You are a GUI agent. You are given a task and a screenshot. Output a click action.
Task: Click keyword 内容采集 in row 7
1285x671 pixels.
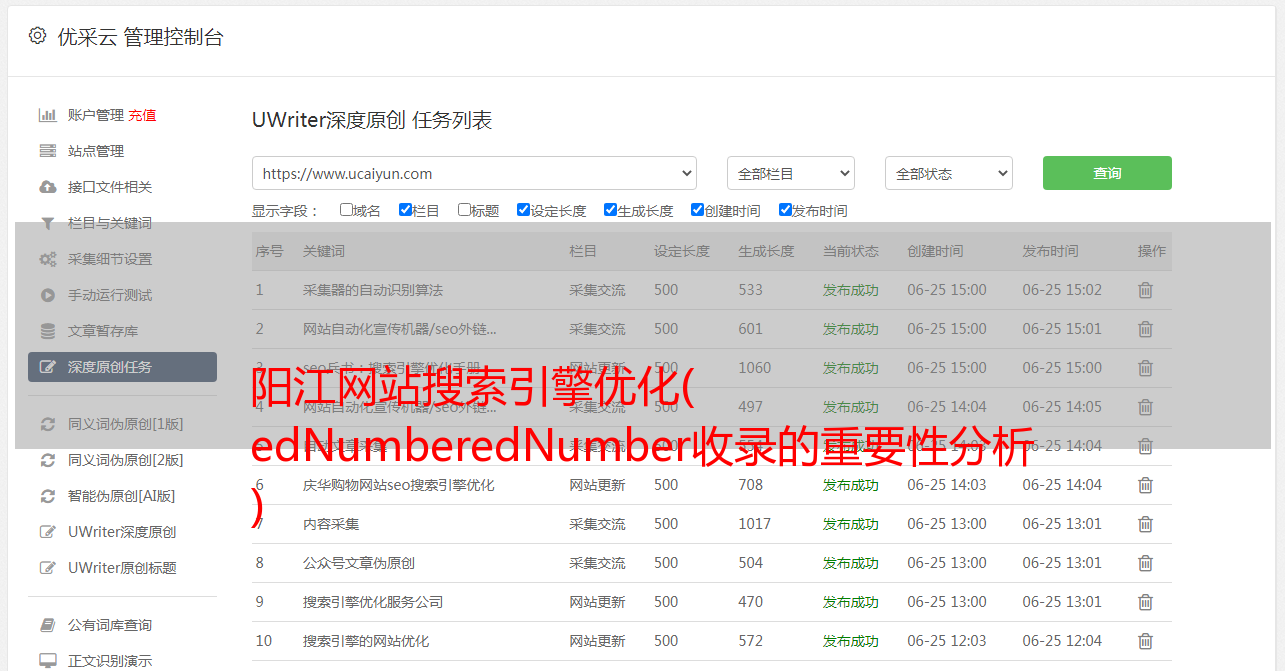tap(331, 524)
